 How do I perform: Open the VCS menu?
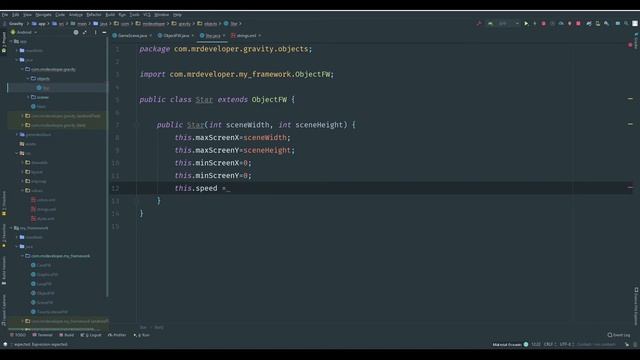click(147, 15)
